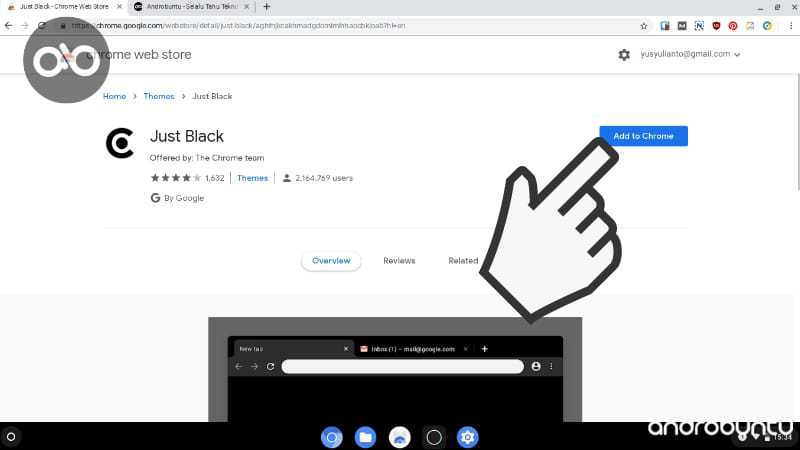Expand the yusyulianto@gmail.com account dropdown
The width and height of the screenshot is (800, 450).
690,54
